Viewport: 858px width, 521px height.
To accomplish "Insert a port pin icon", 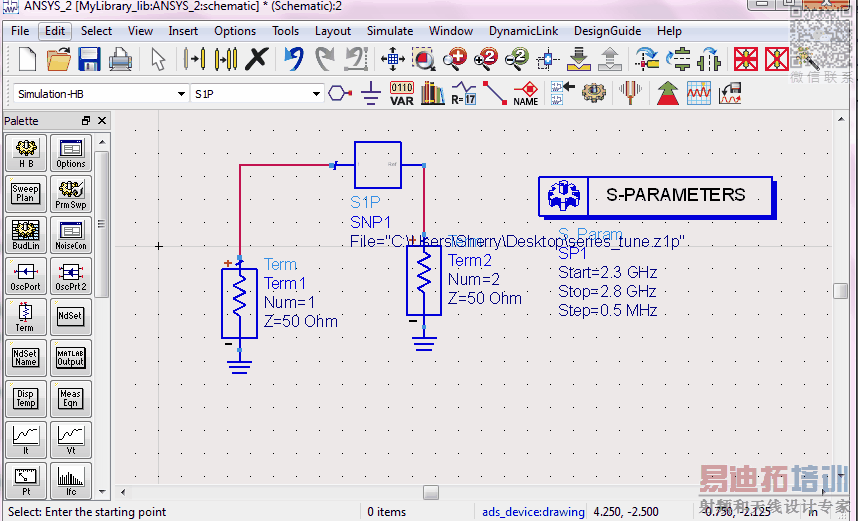I will [340, 94].
